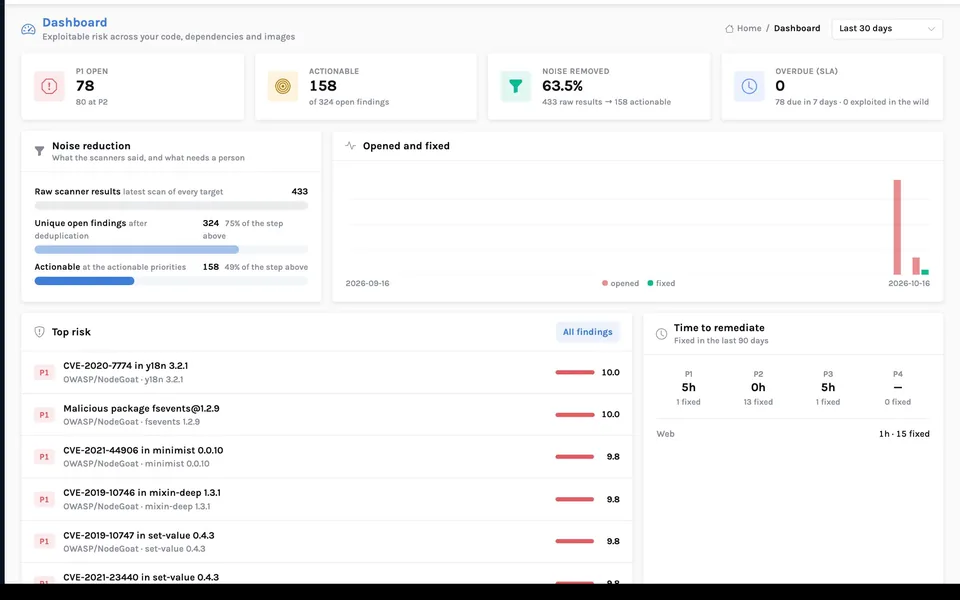Click the P4 dash remediation value
960x600 pixels.
pos(898,388)
